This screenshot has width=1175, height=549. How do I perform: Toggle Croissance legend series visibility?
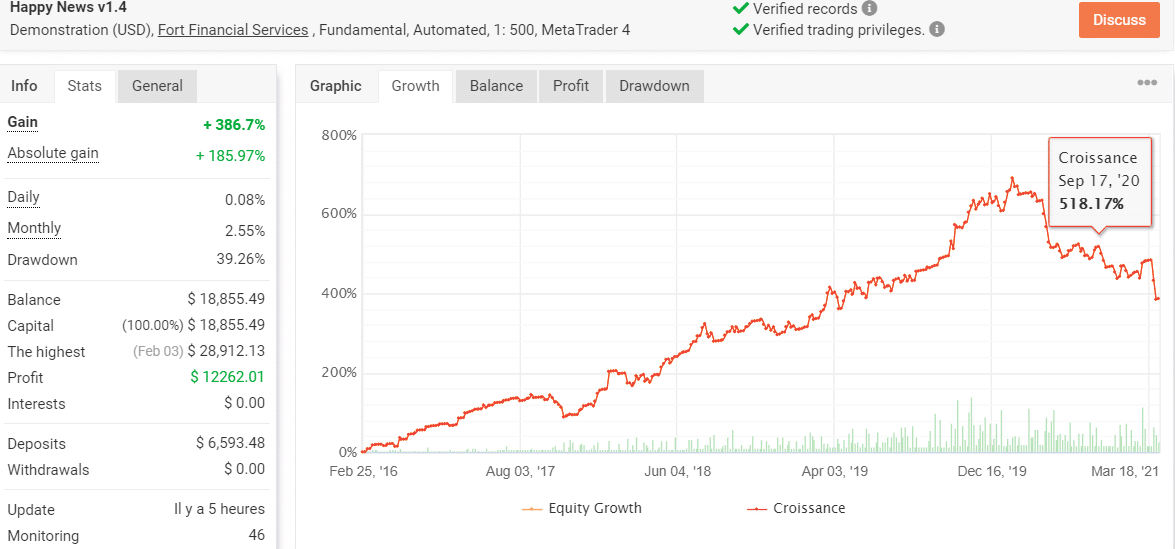click(x=796, y=508)
